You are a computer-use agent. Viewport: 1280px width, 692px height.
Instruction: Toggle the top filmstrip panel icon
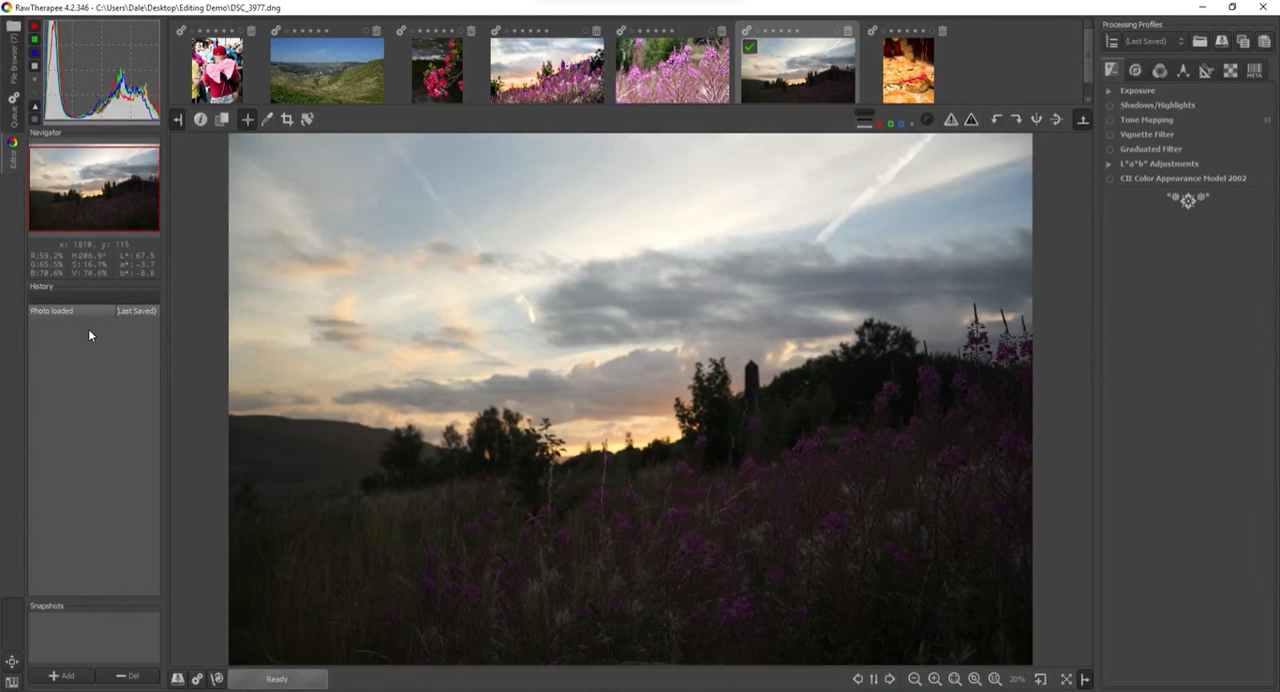pos(1082,120)
